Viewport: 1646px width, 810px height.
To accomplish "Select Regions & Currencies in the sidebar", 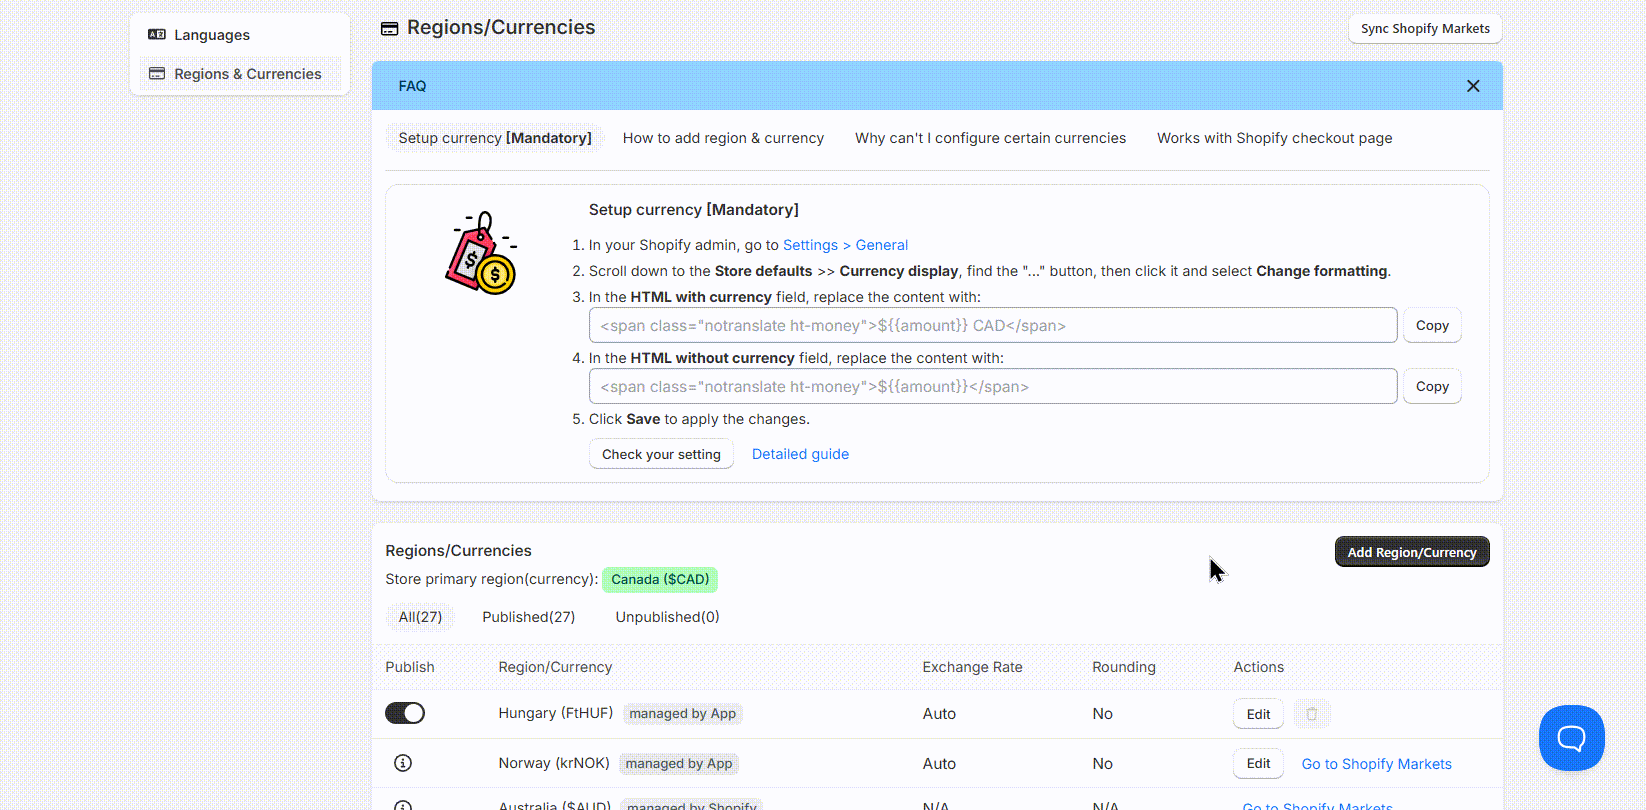I will tap(240, 74).
